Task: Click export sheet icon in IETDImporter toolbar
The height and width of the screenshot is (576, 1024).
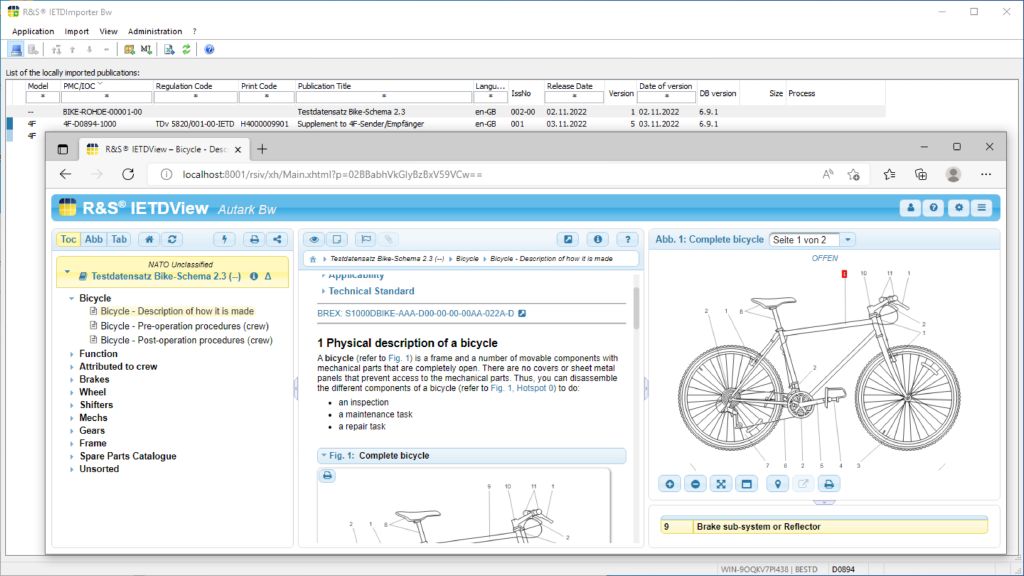Action: (x=169, y=50)
